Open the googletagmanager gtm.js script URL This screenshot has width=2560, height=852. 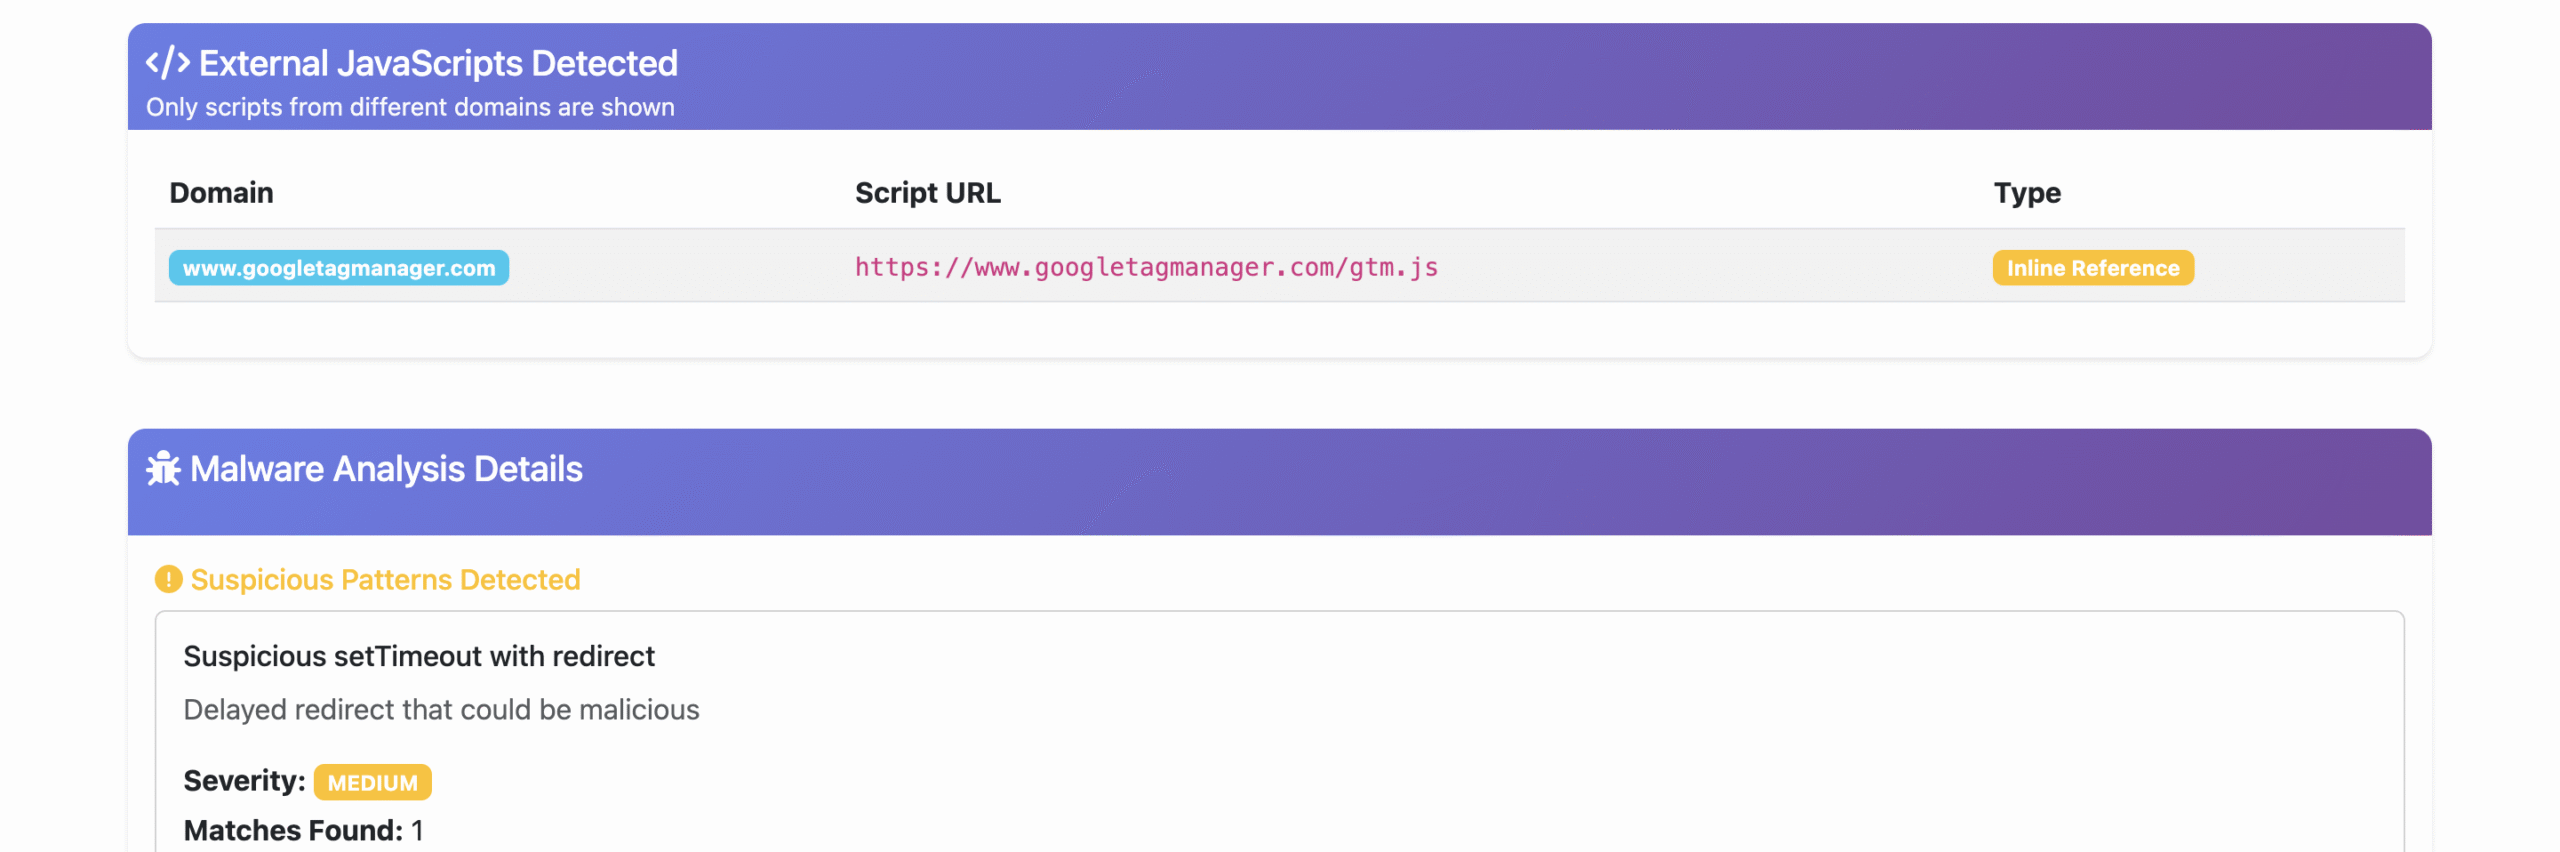click(x=1145, y=268)
